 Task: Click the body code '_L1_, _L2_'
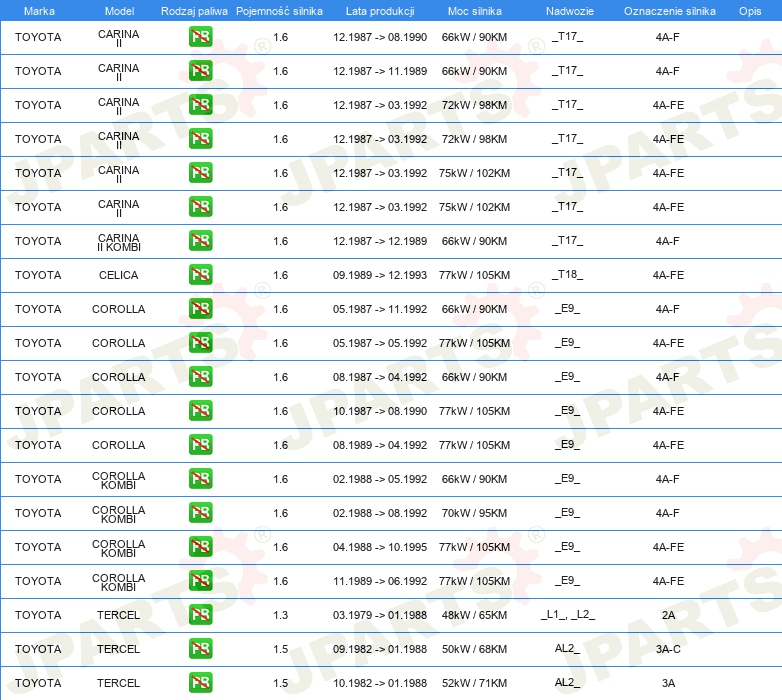(x=568, y=614)
